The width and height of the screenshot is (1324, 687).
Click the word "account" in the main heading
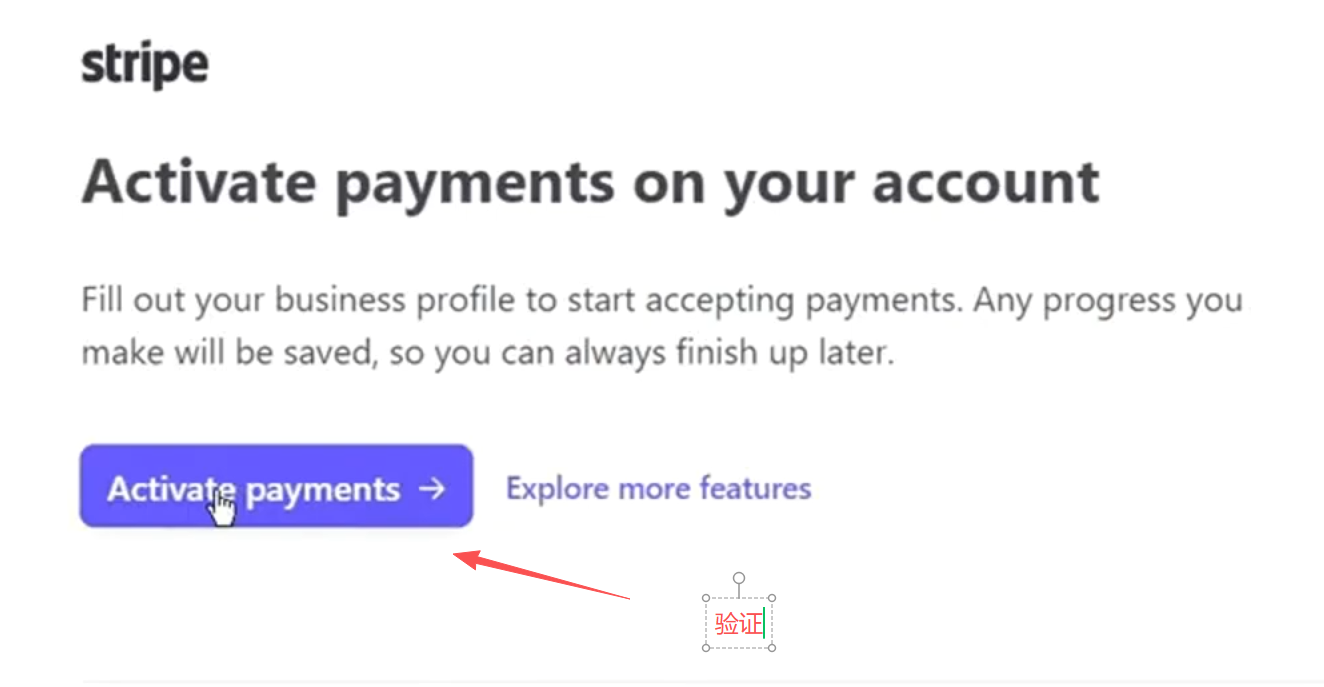click(985, 183)
